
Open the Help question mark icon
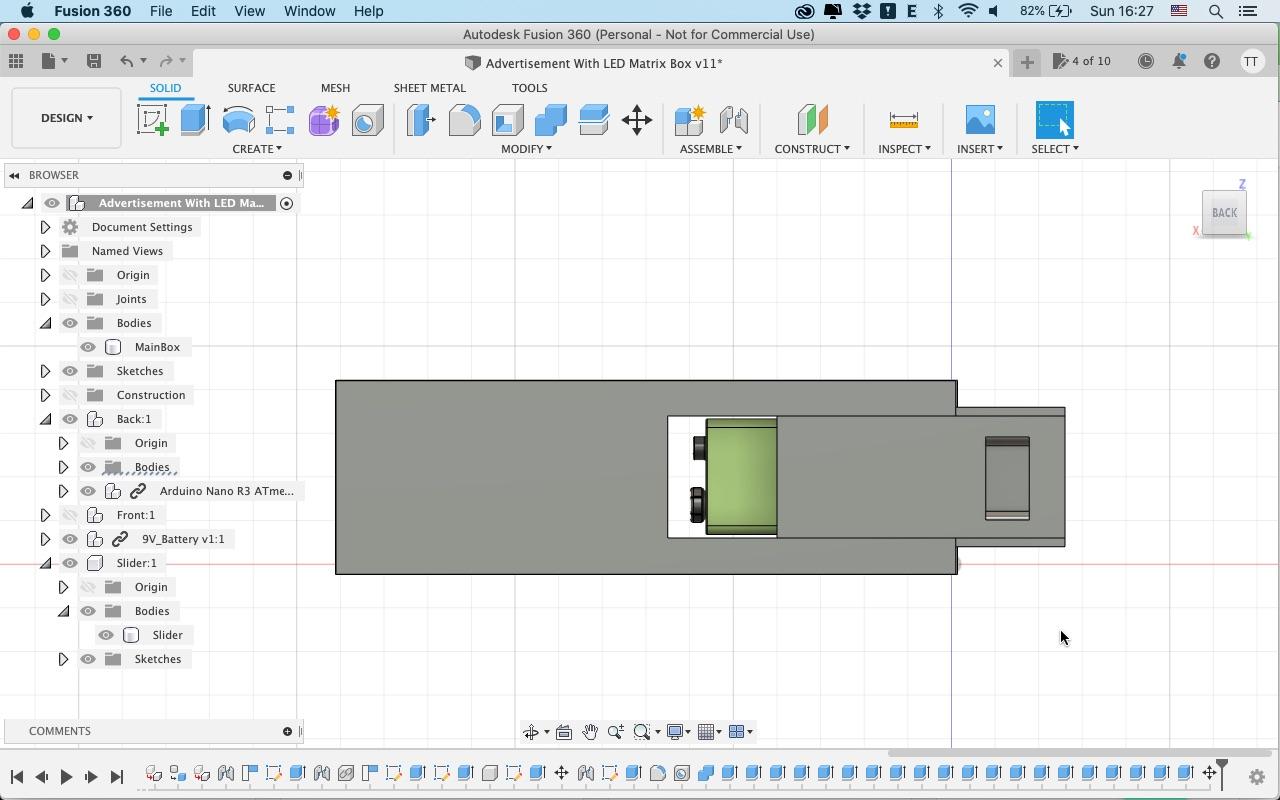tap(1212, 61)
